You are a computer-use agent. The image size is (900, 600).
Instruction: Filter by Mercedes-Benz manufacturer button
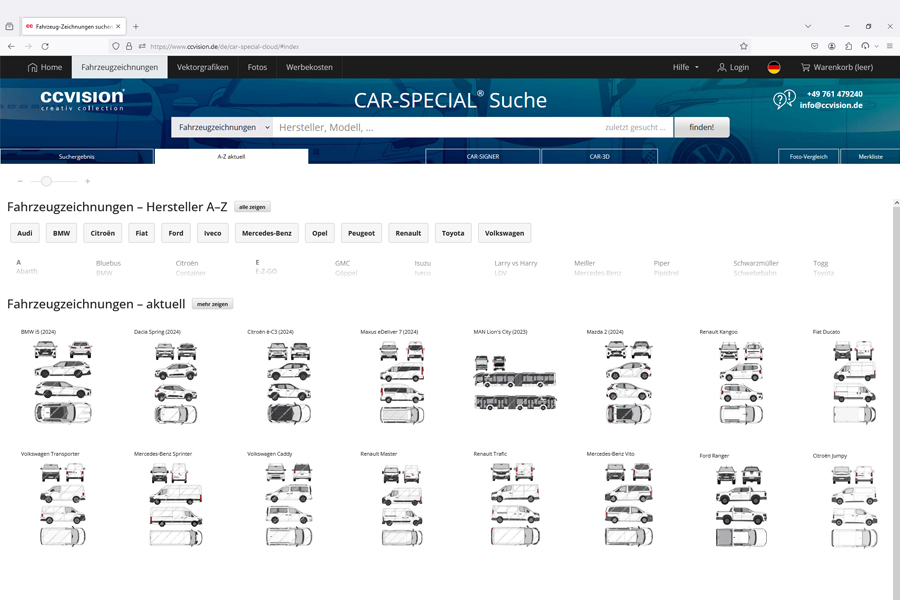(x=267, y=233)
